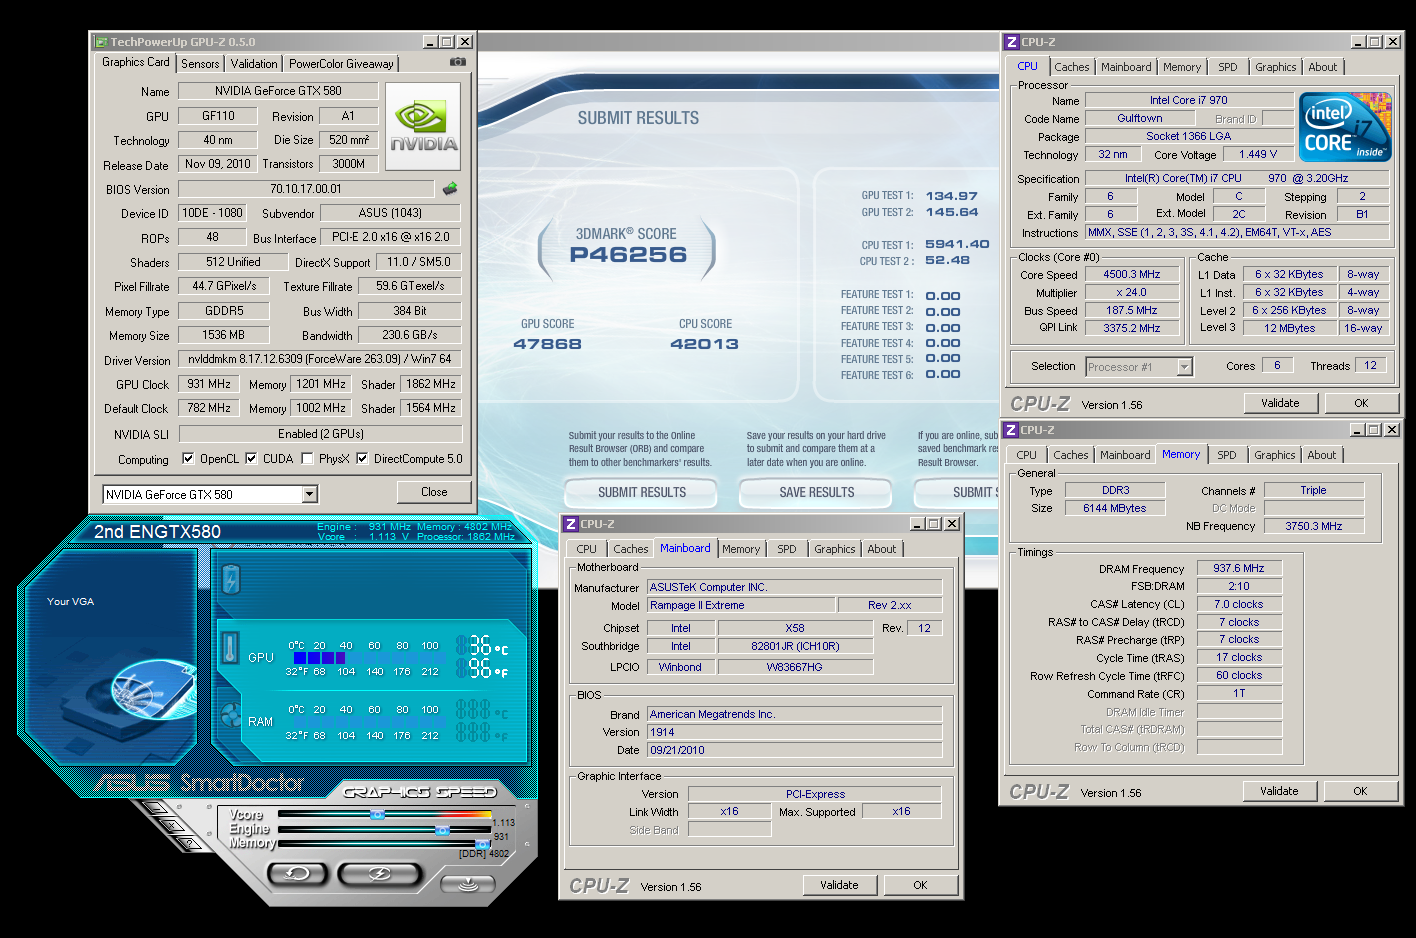Click the NVIDIA SLI Enabled (2 GPUs) field
Image resolution: width=1416 pixels, height=938 pixels.
coord(320,434)
